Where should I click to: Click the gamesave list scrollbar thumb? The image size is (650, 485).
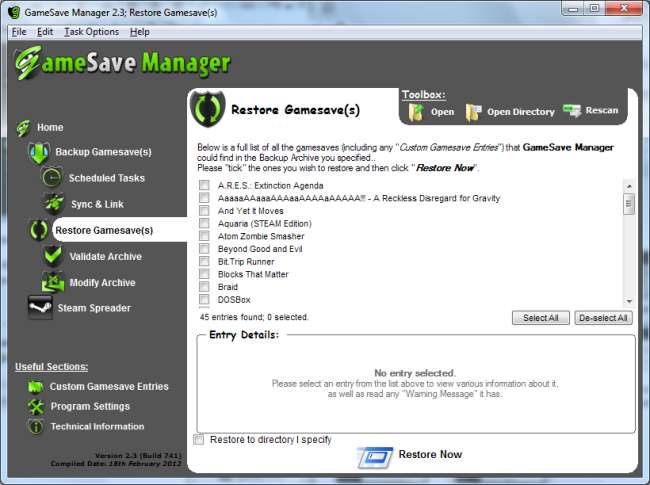pyautogui.click(x=629, y=204)
